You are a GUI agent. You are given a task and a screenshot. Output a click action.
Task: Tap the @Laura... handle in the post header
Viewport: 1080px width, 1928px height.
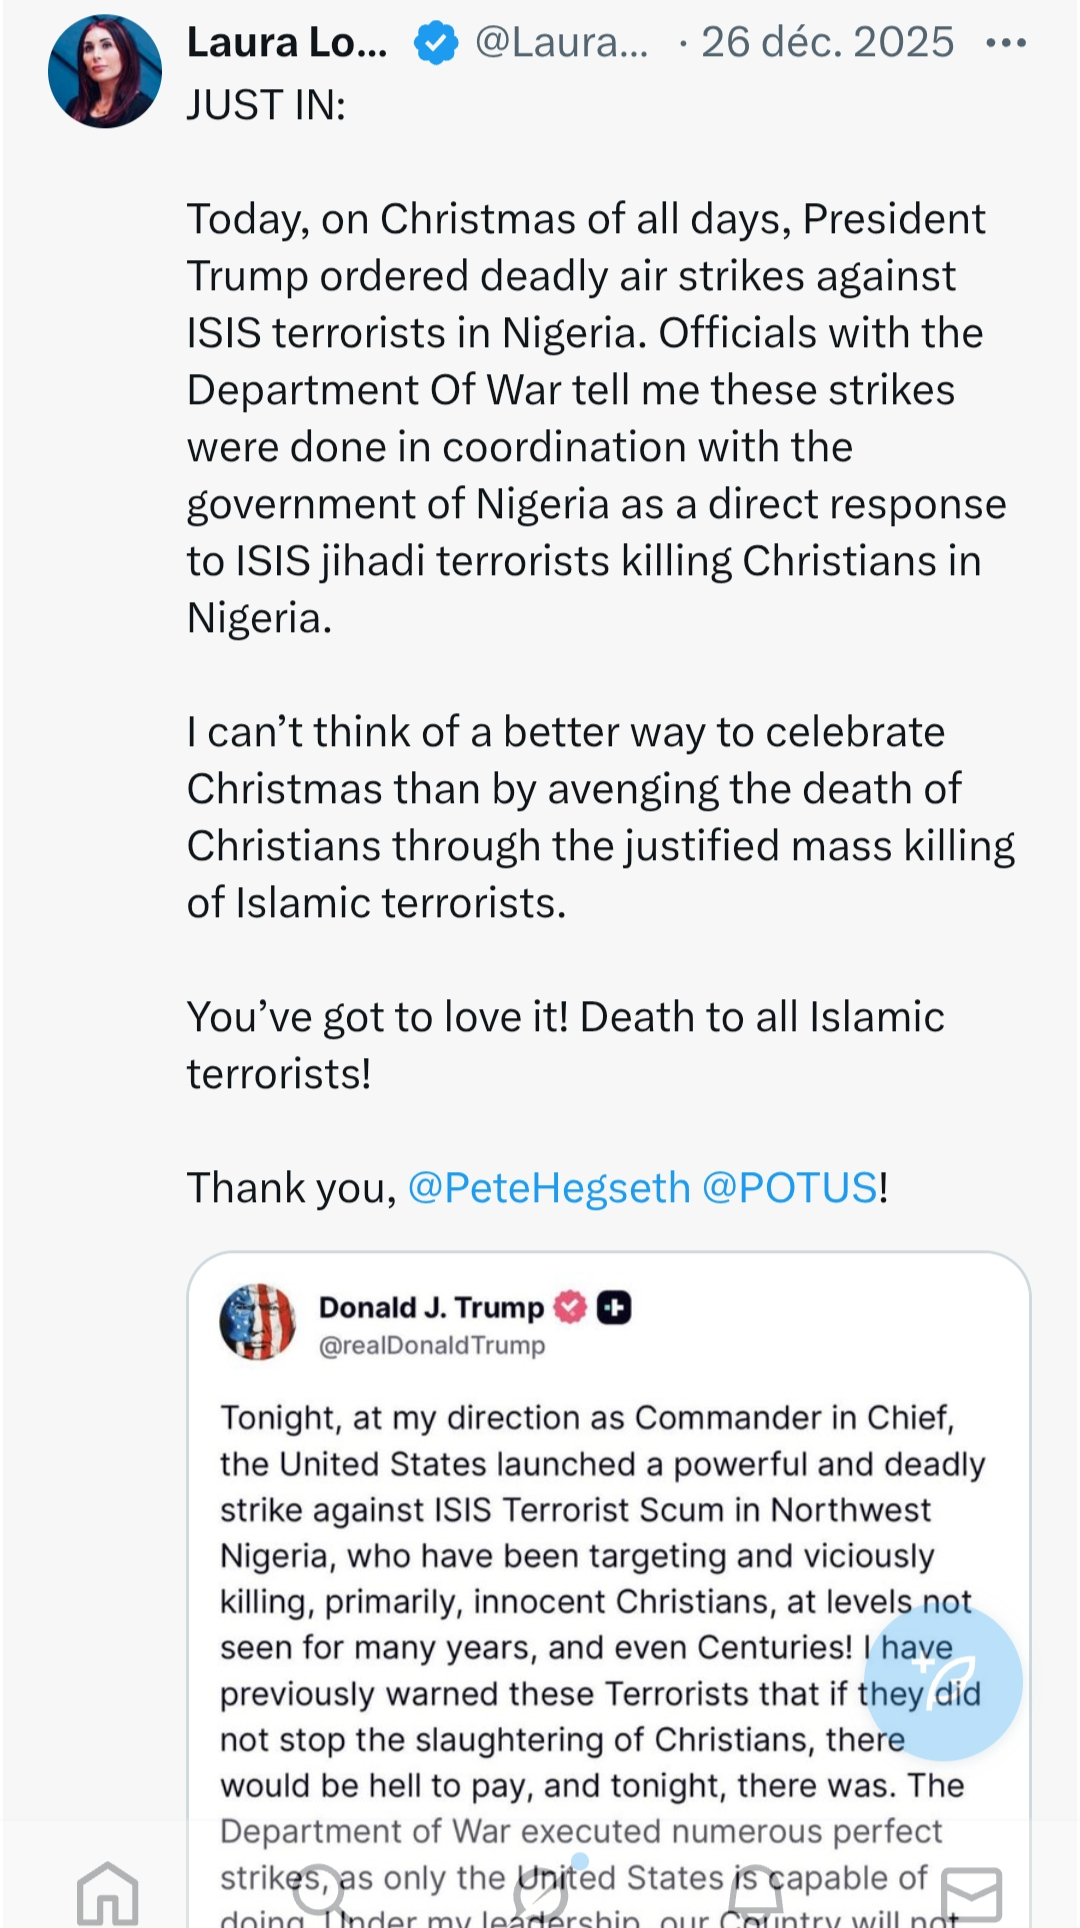point(561,43)
